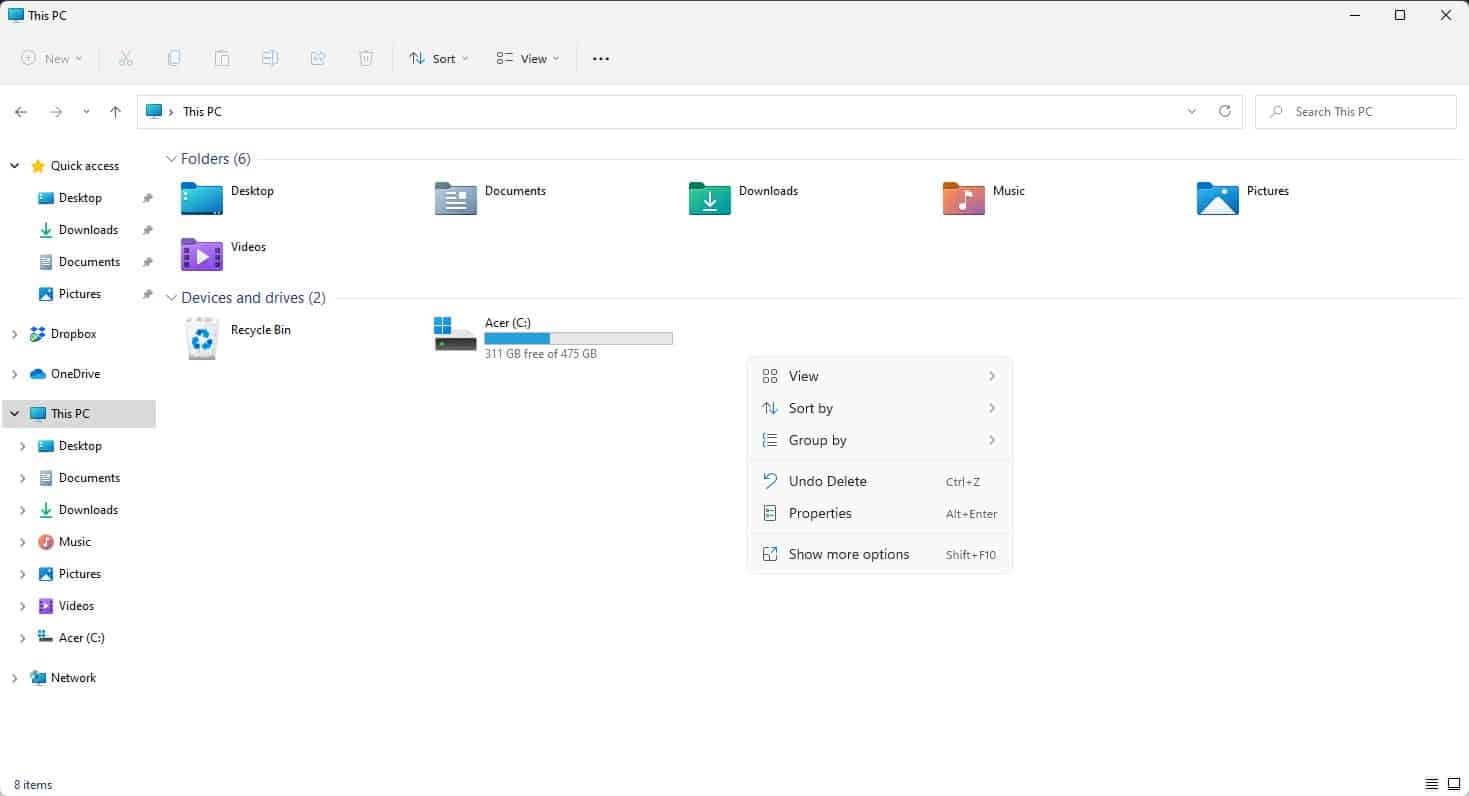Switch to large icons view in status bar
The width and height of the screenshot is (1469, 796).
(x=1453, y=784)
